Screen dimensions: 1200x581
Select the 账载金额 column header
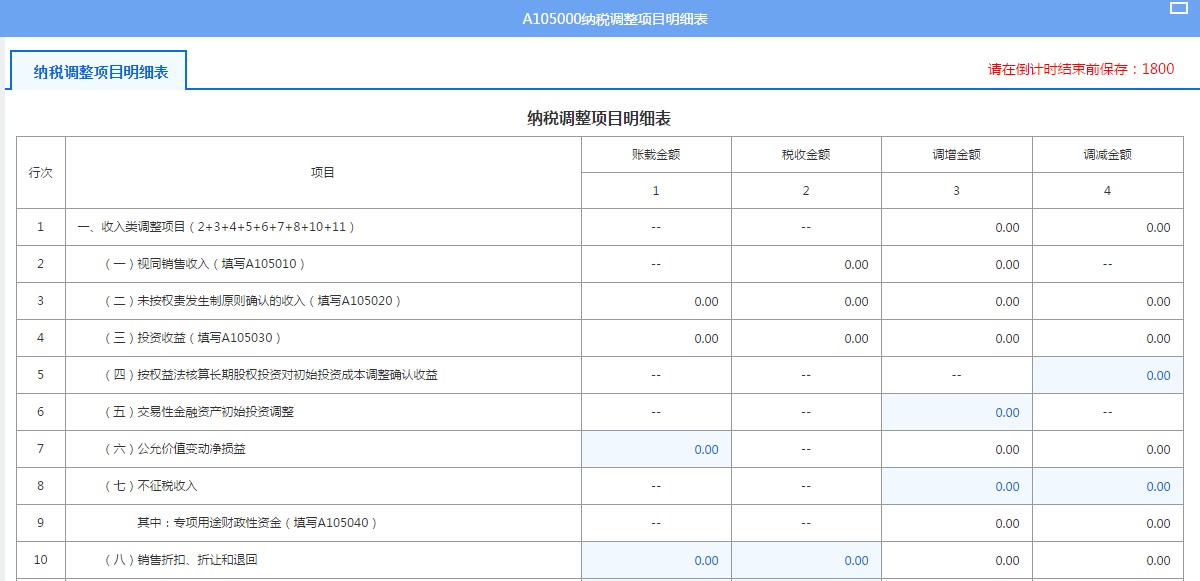click(x=656, y=153)
